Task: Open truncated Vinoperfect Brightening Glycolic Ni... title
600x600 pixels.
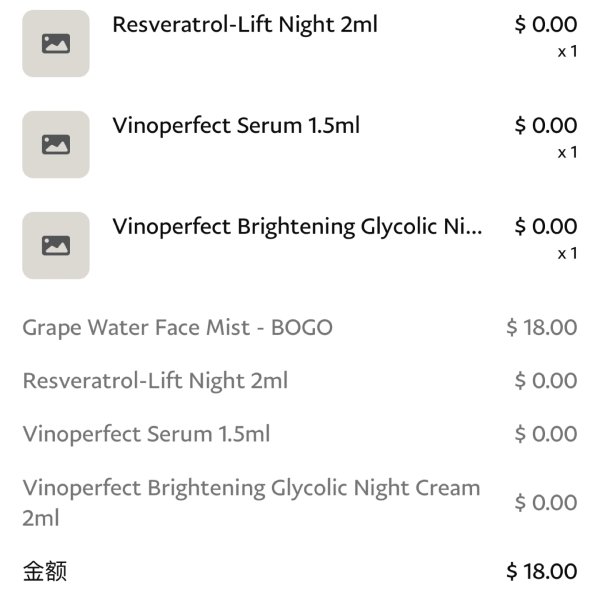Action: [x=297, y=227]
